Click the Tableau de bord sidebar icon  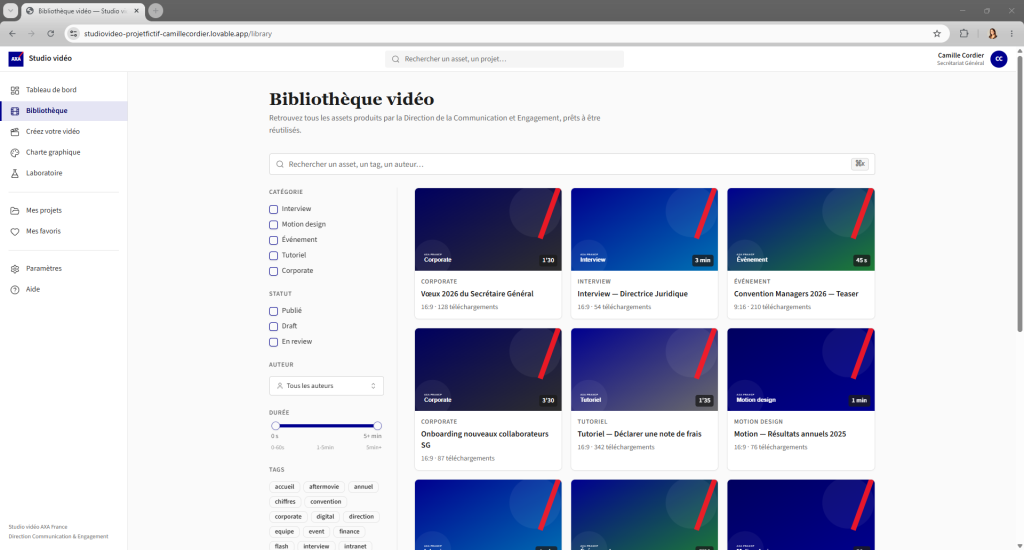[x=15, y=90]
